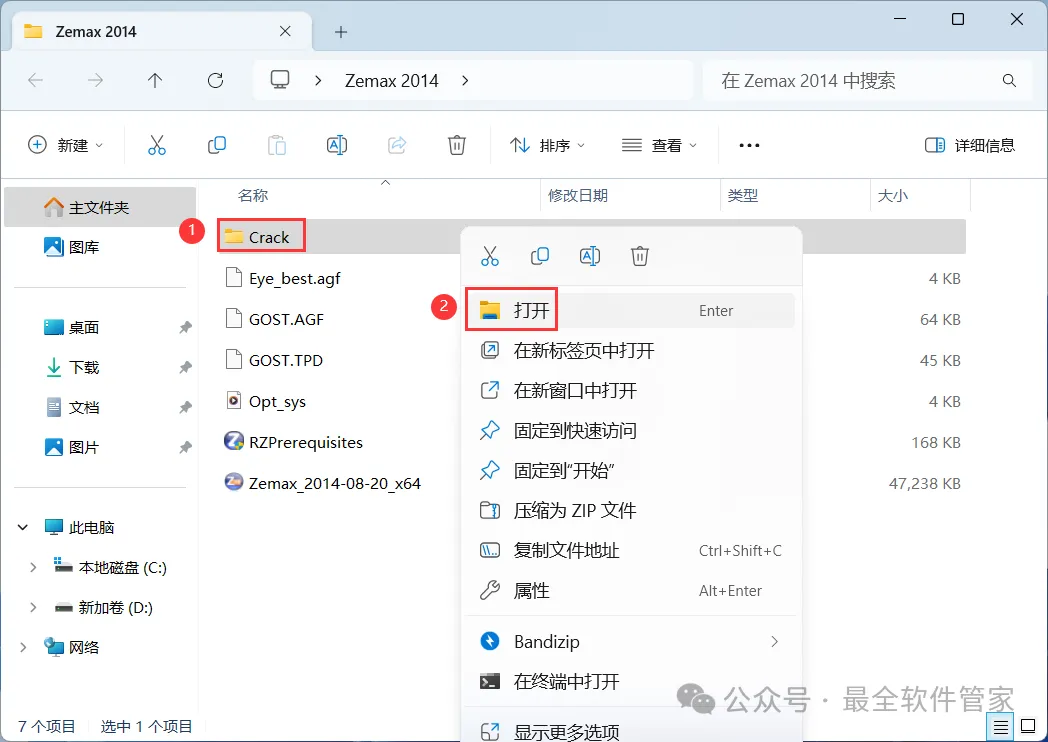The image size is (1048, 742).
Task: Expand the Bandizip submenu arrow
Action: click(775, 642)
